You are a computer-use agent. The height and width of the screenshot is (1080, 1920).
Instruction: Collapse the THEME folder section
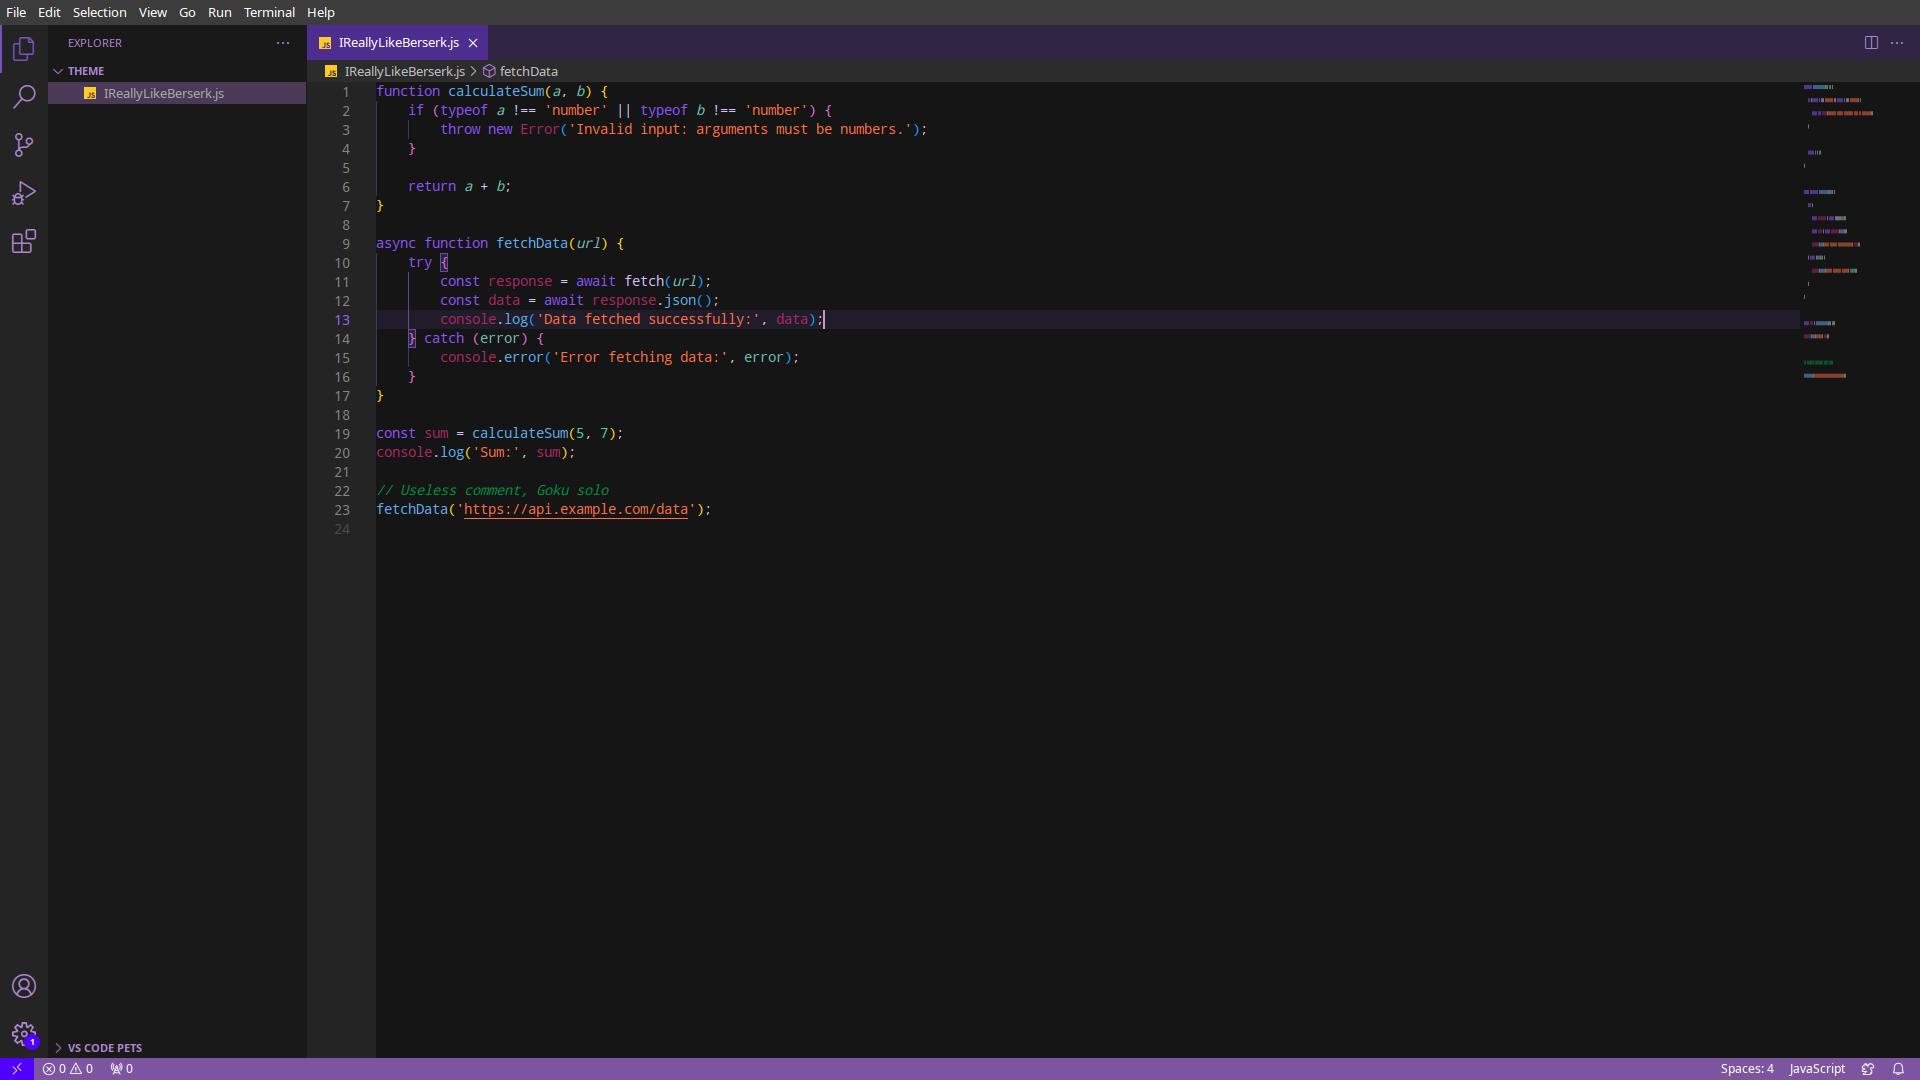86,71
